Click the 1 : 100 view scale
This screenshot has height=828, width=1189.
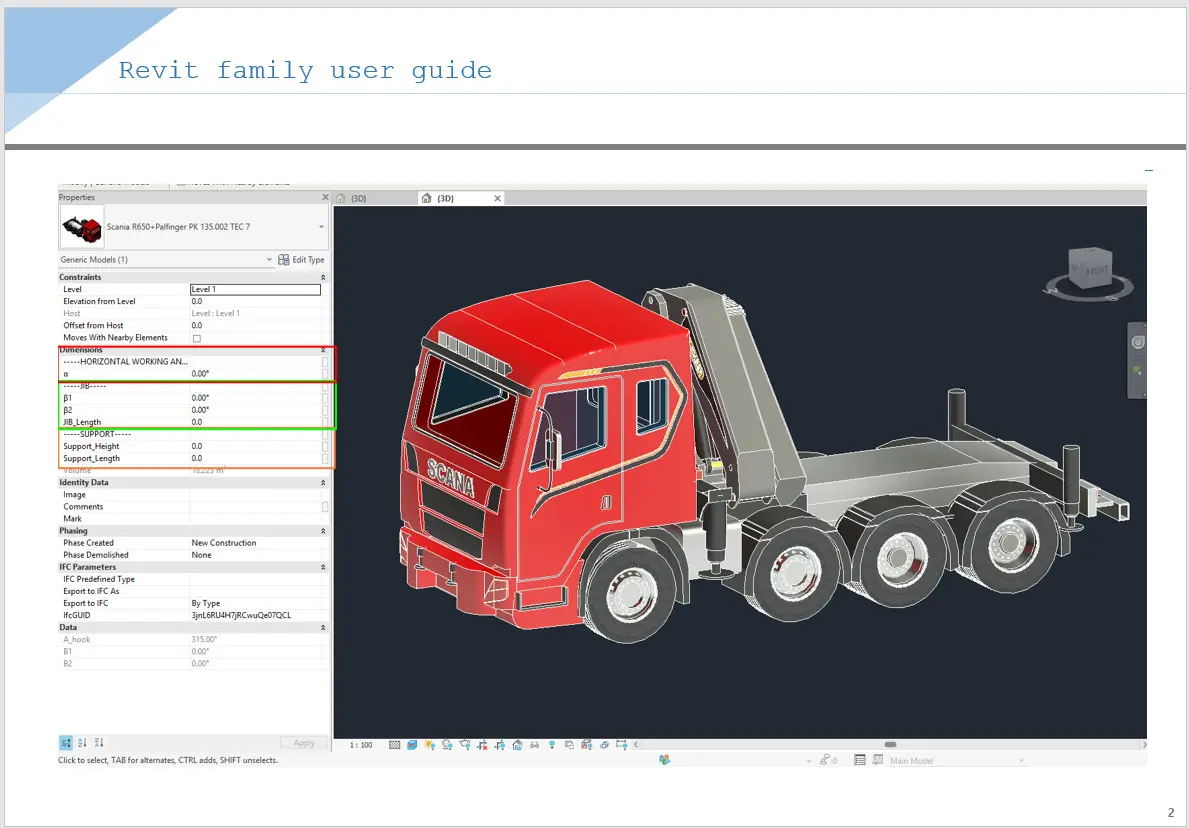point(361,745)
